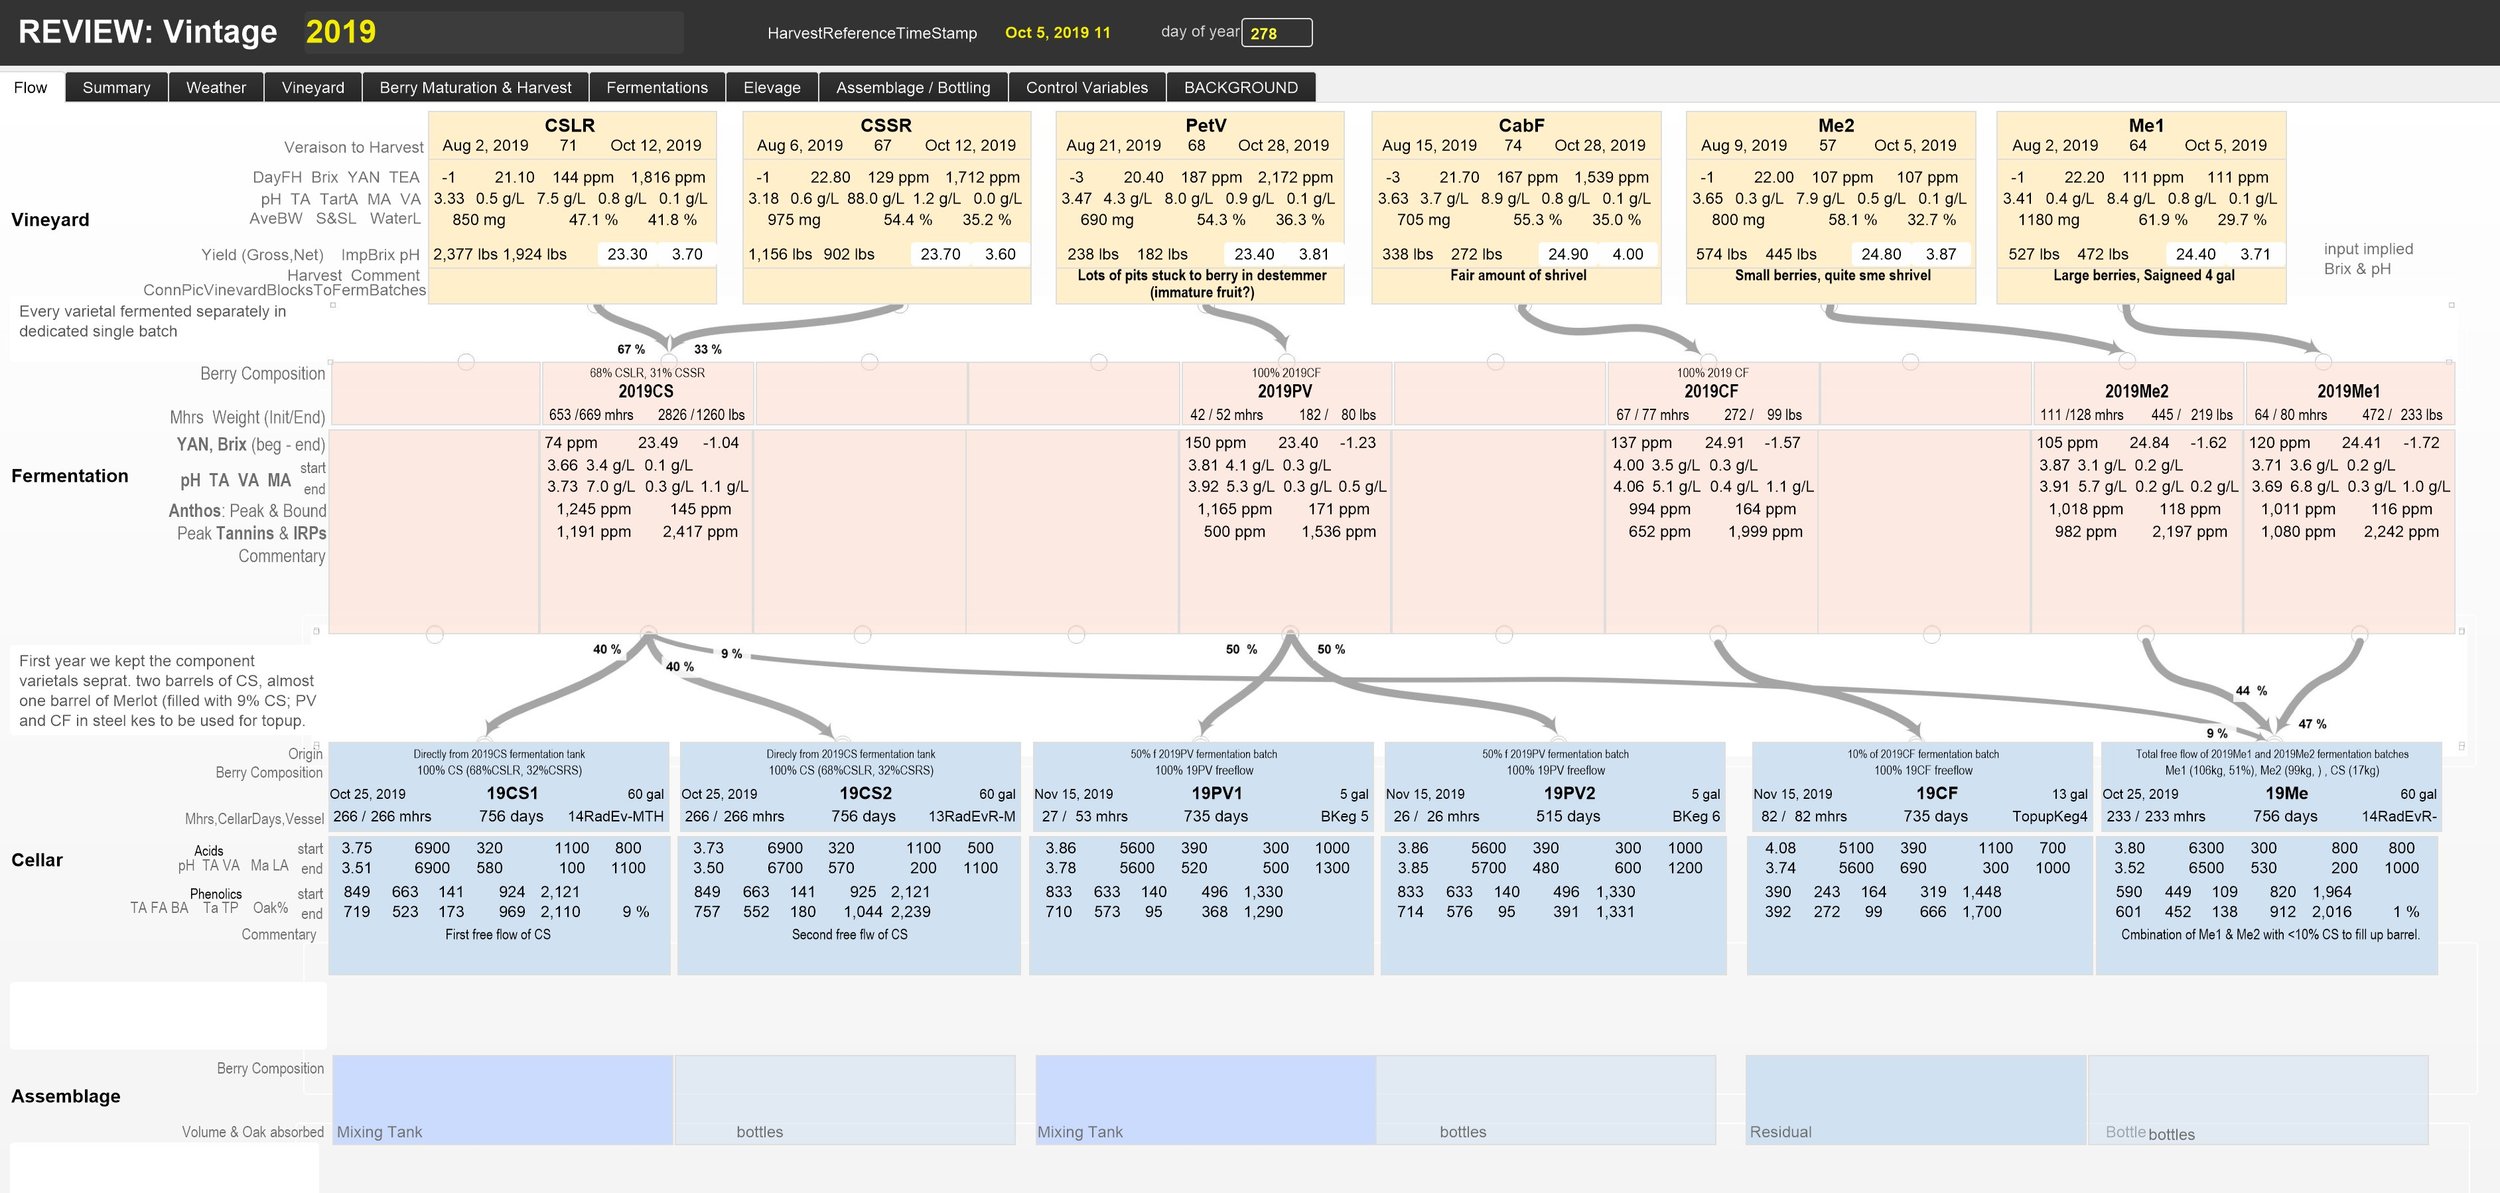Click the Flow tab in navigation
The width and height of the screenshot is (2500, 1193).
[32, 88]
